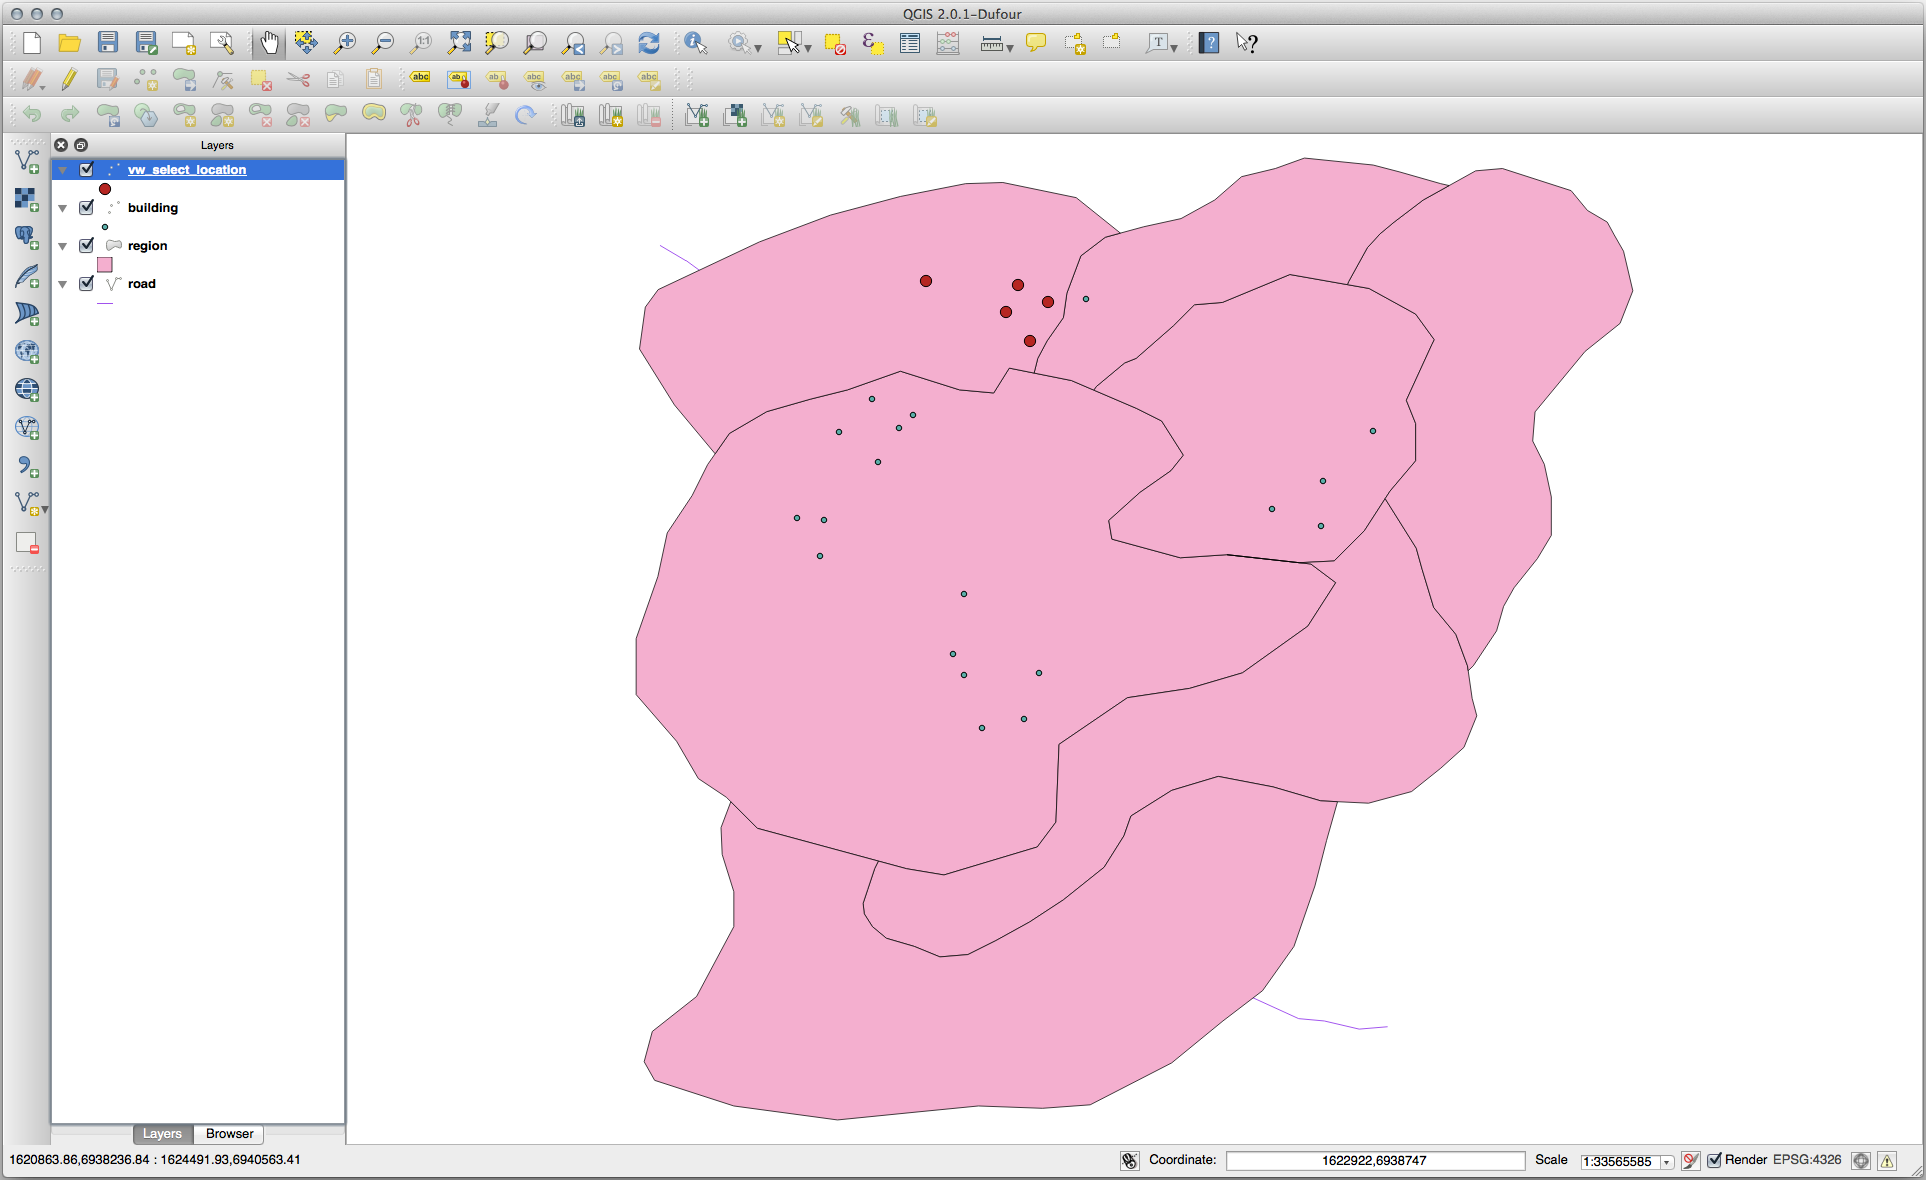
Task: Toggle editing with the pencil icon
Action: click(69, 79)
